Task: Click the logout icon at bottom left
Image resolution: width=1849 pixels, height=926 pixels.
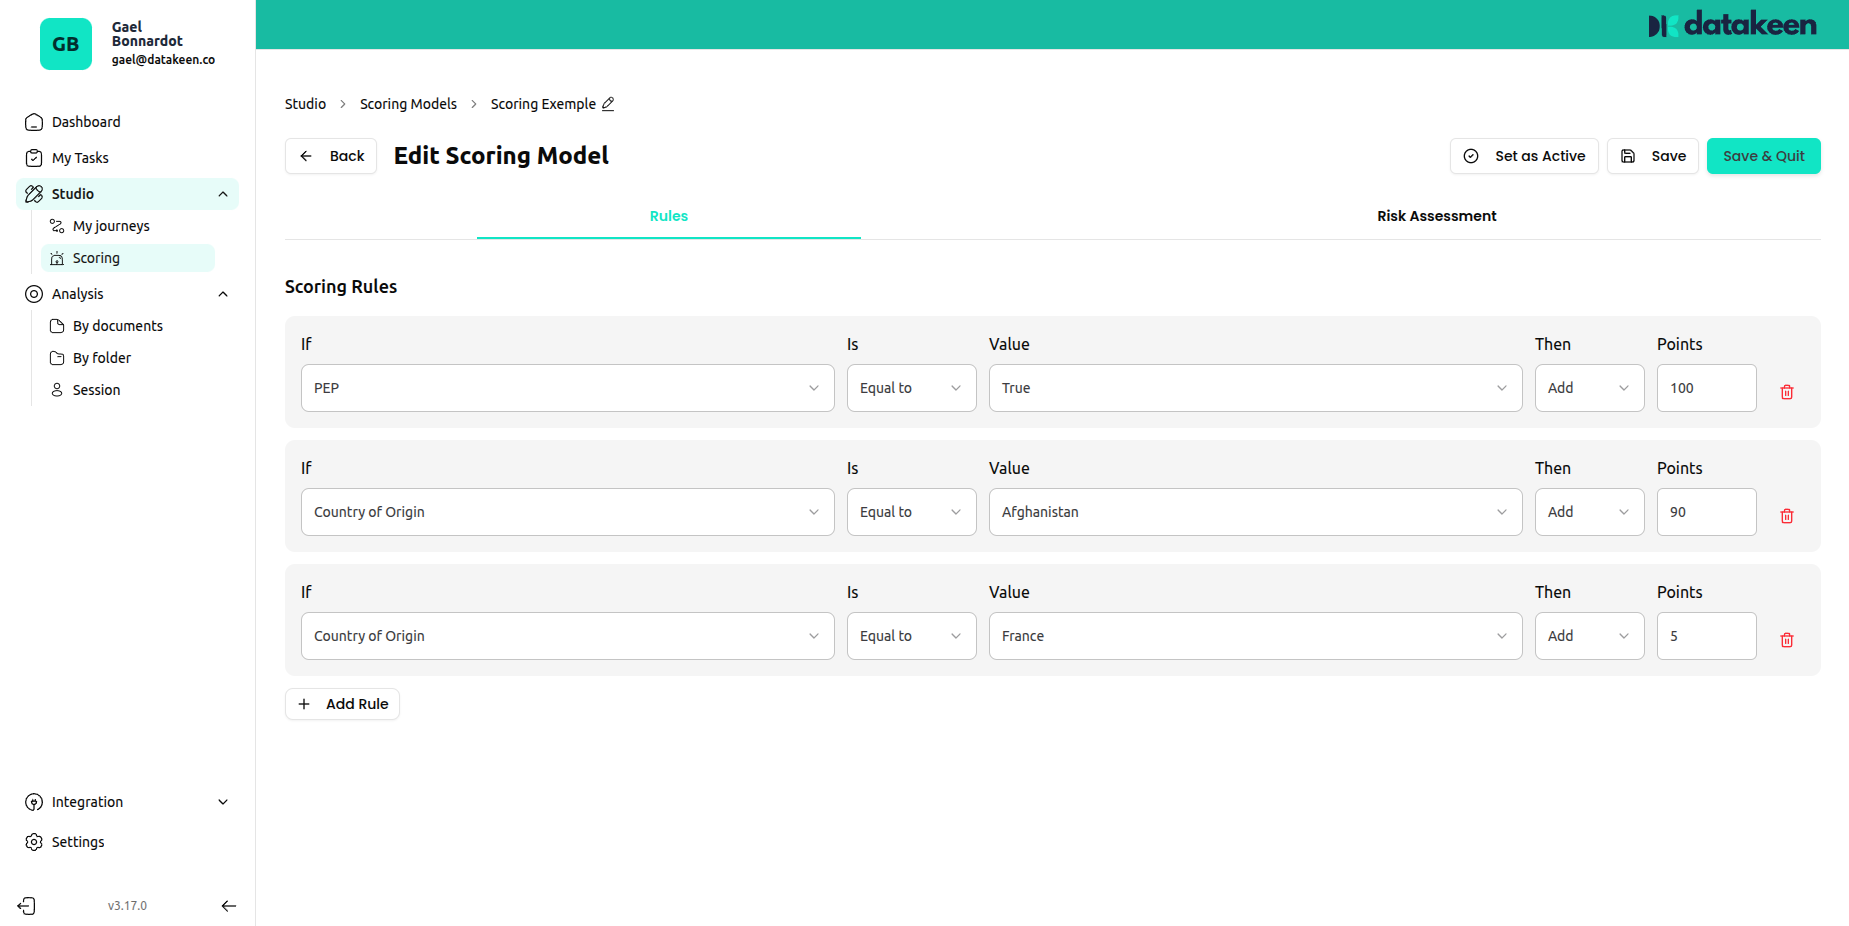Action: [26, 905]
